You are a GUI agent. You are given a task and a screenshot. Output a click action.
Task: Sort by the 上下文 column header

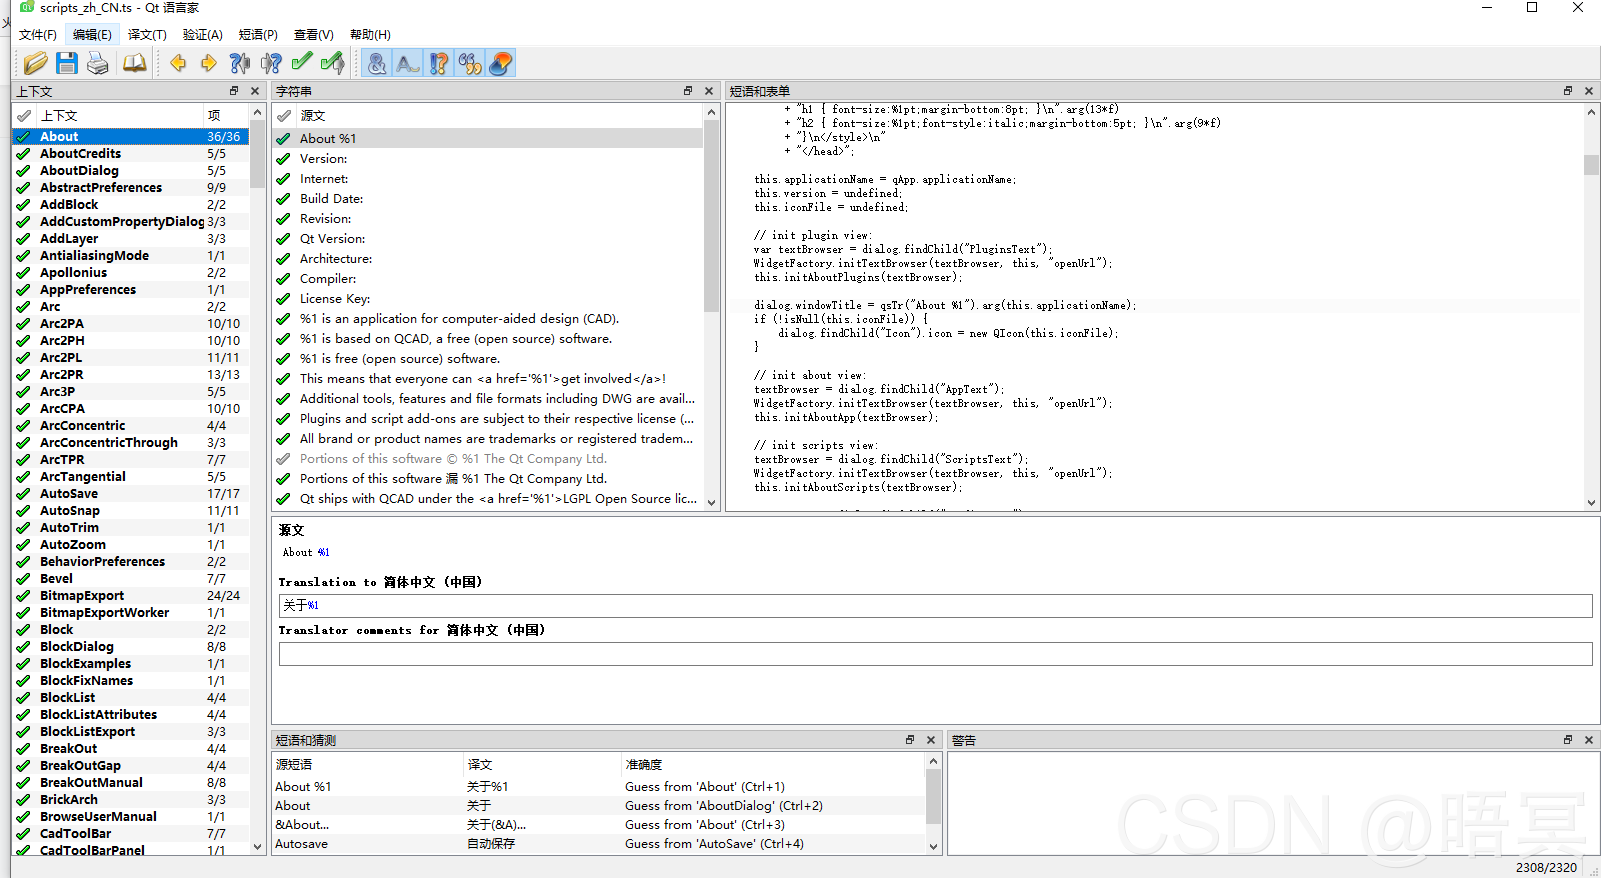coord(120,115)
